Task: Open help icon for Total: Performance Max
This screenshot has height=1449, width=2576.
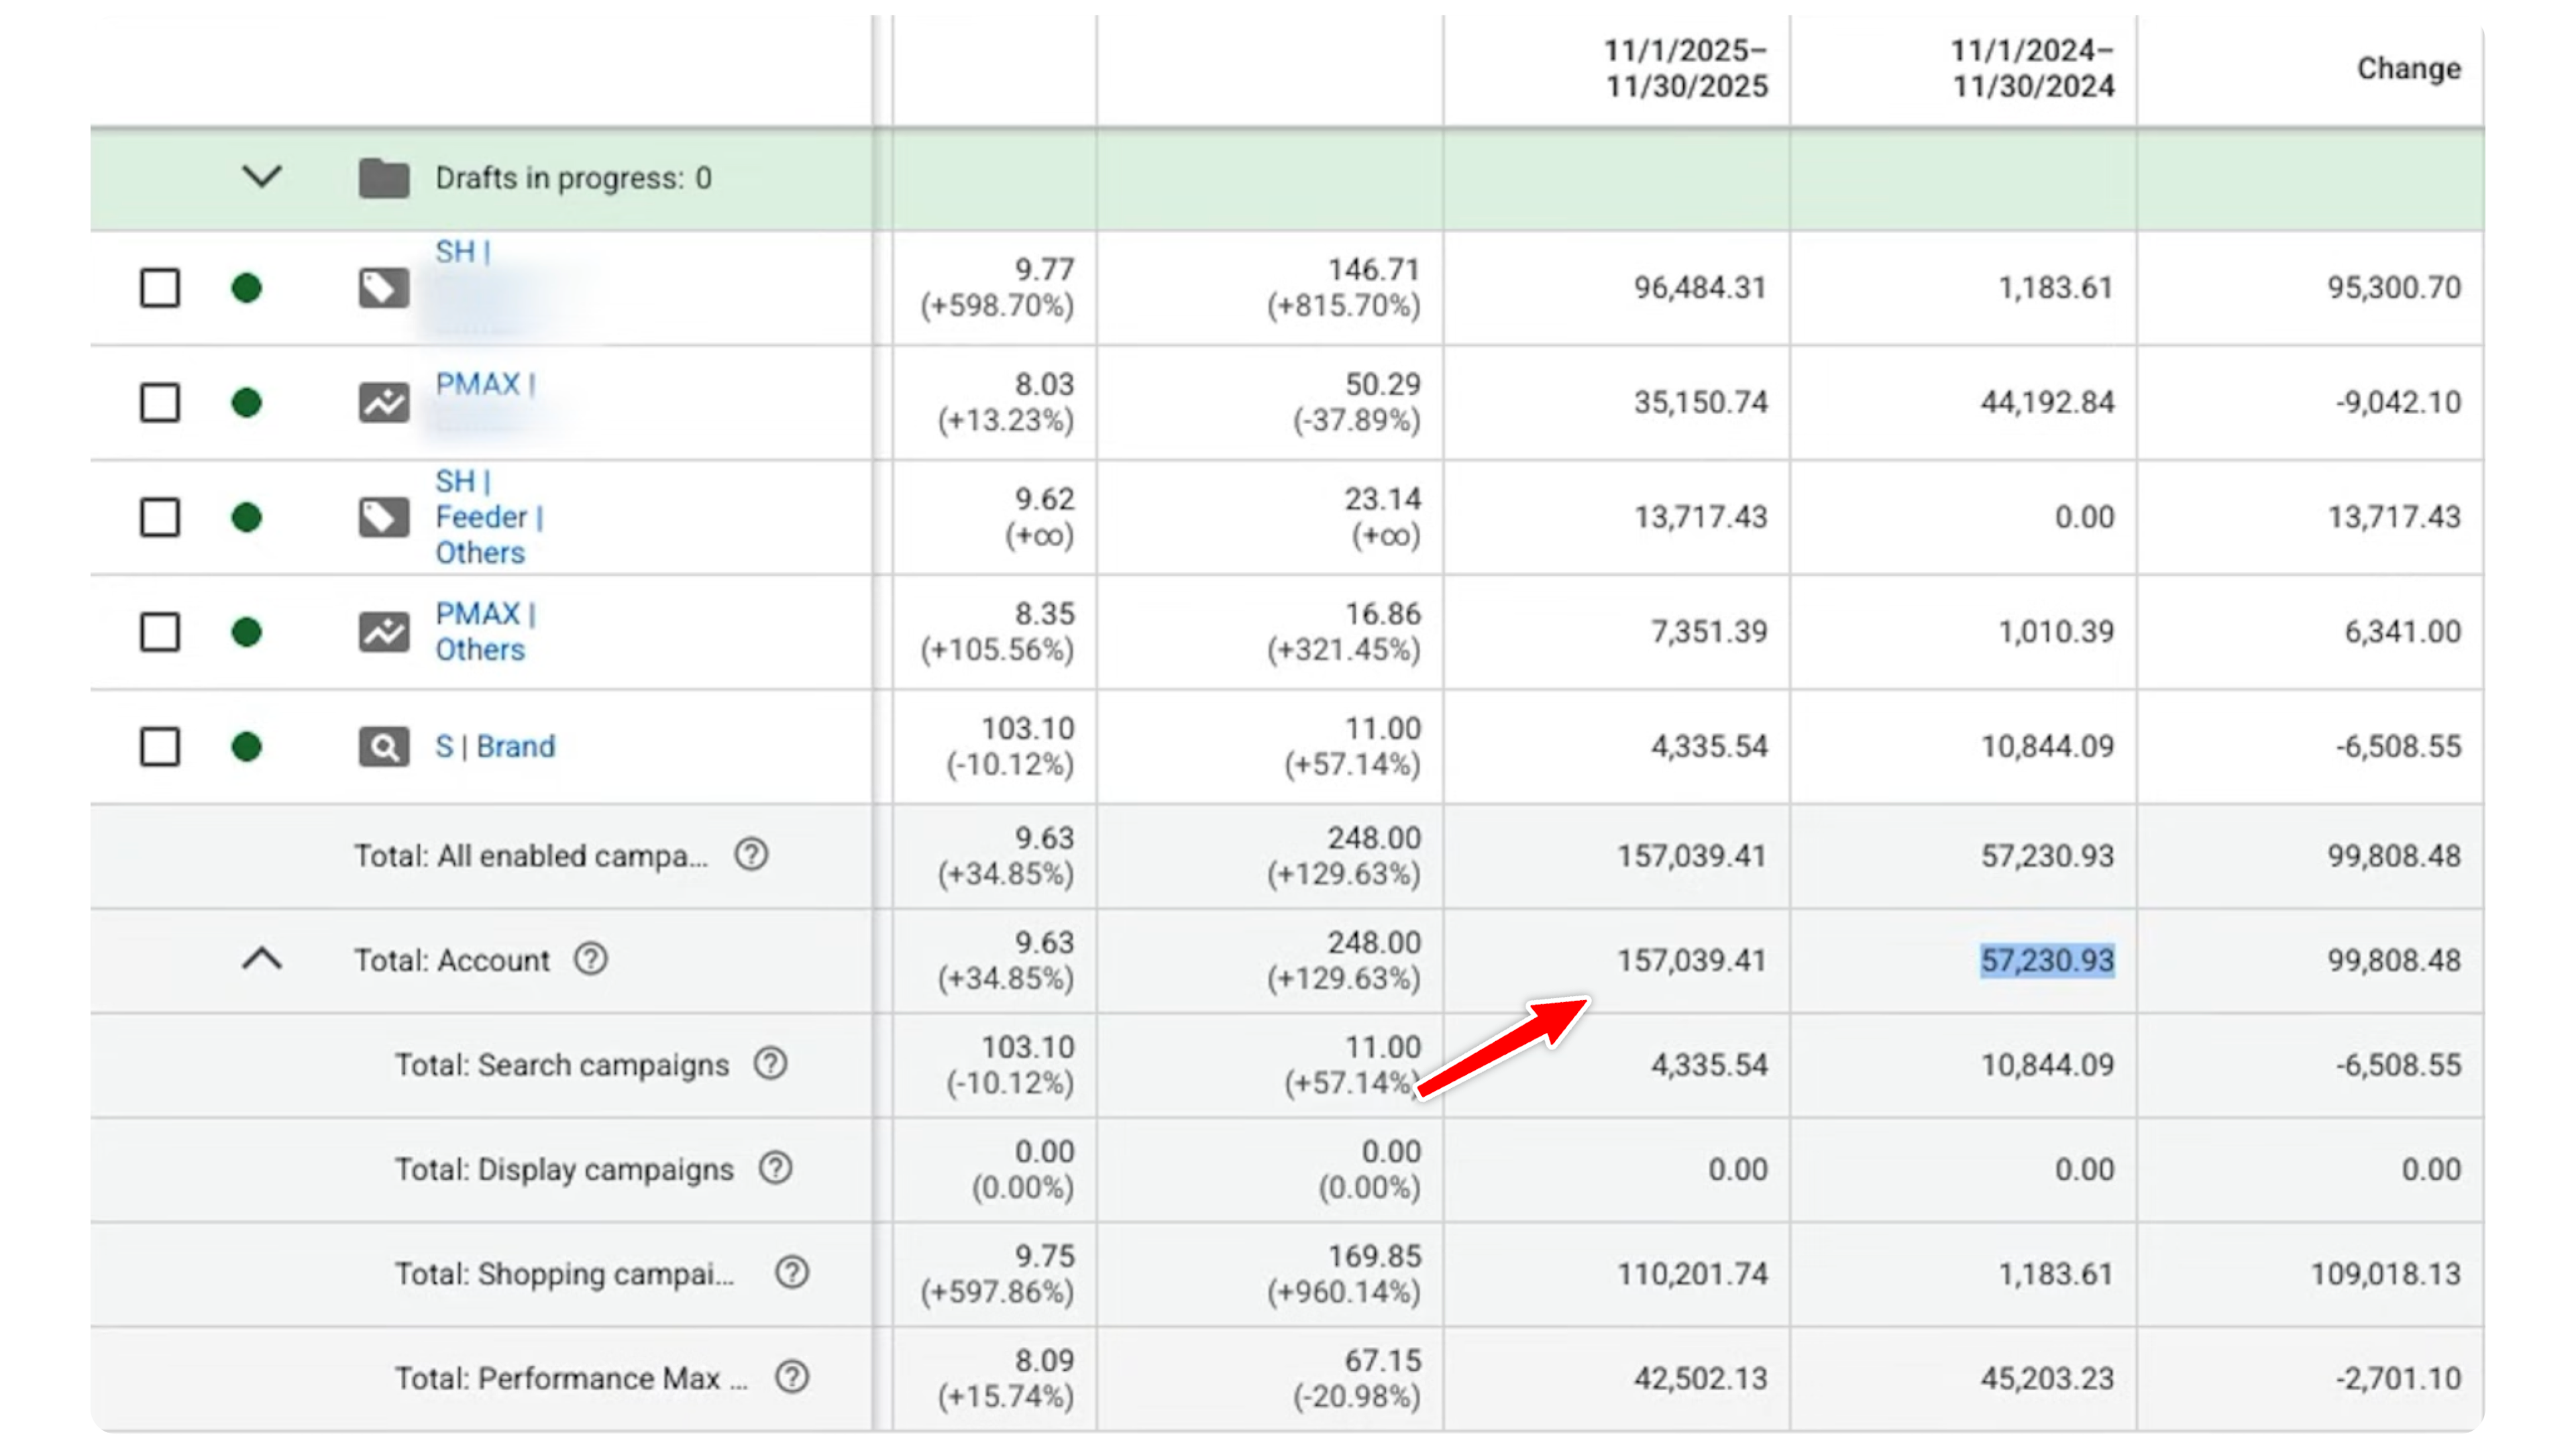Action: pos(792,1377)
